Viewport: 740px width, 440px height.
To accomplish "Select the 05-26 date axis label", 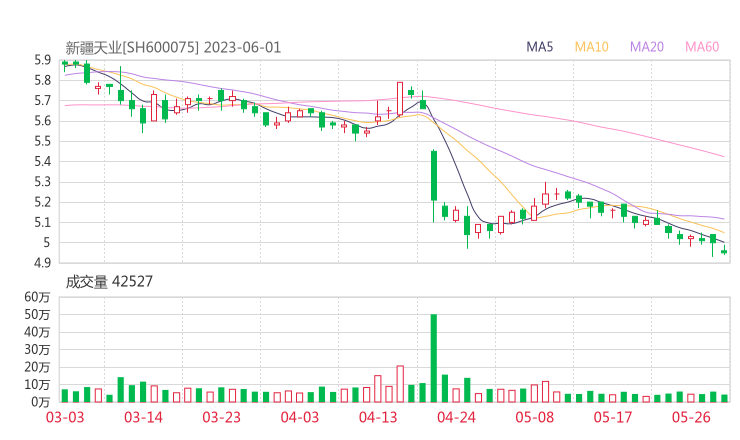I will [691, 417].
